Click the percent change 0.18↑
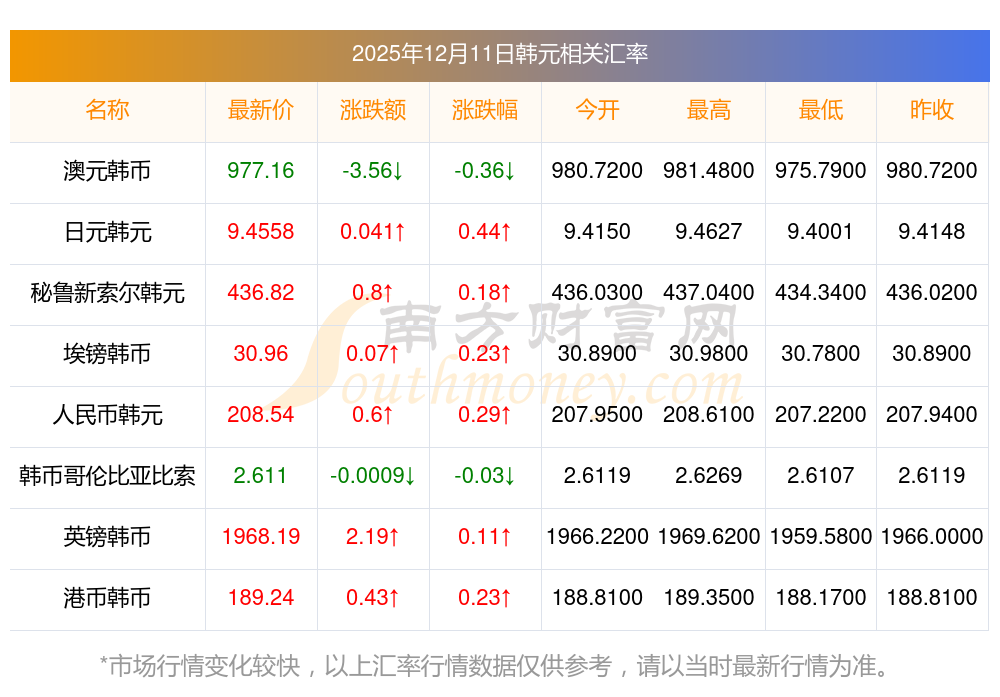Viewport: 1000px width, 697px height. point(485,293)
